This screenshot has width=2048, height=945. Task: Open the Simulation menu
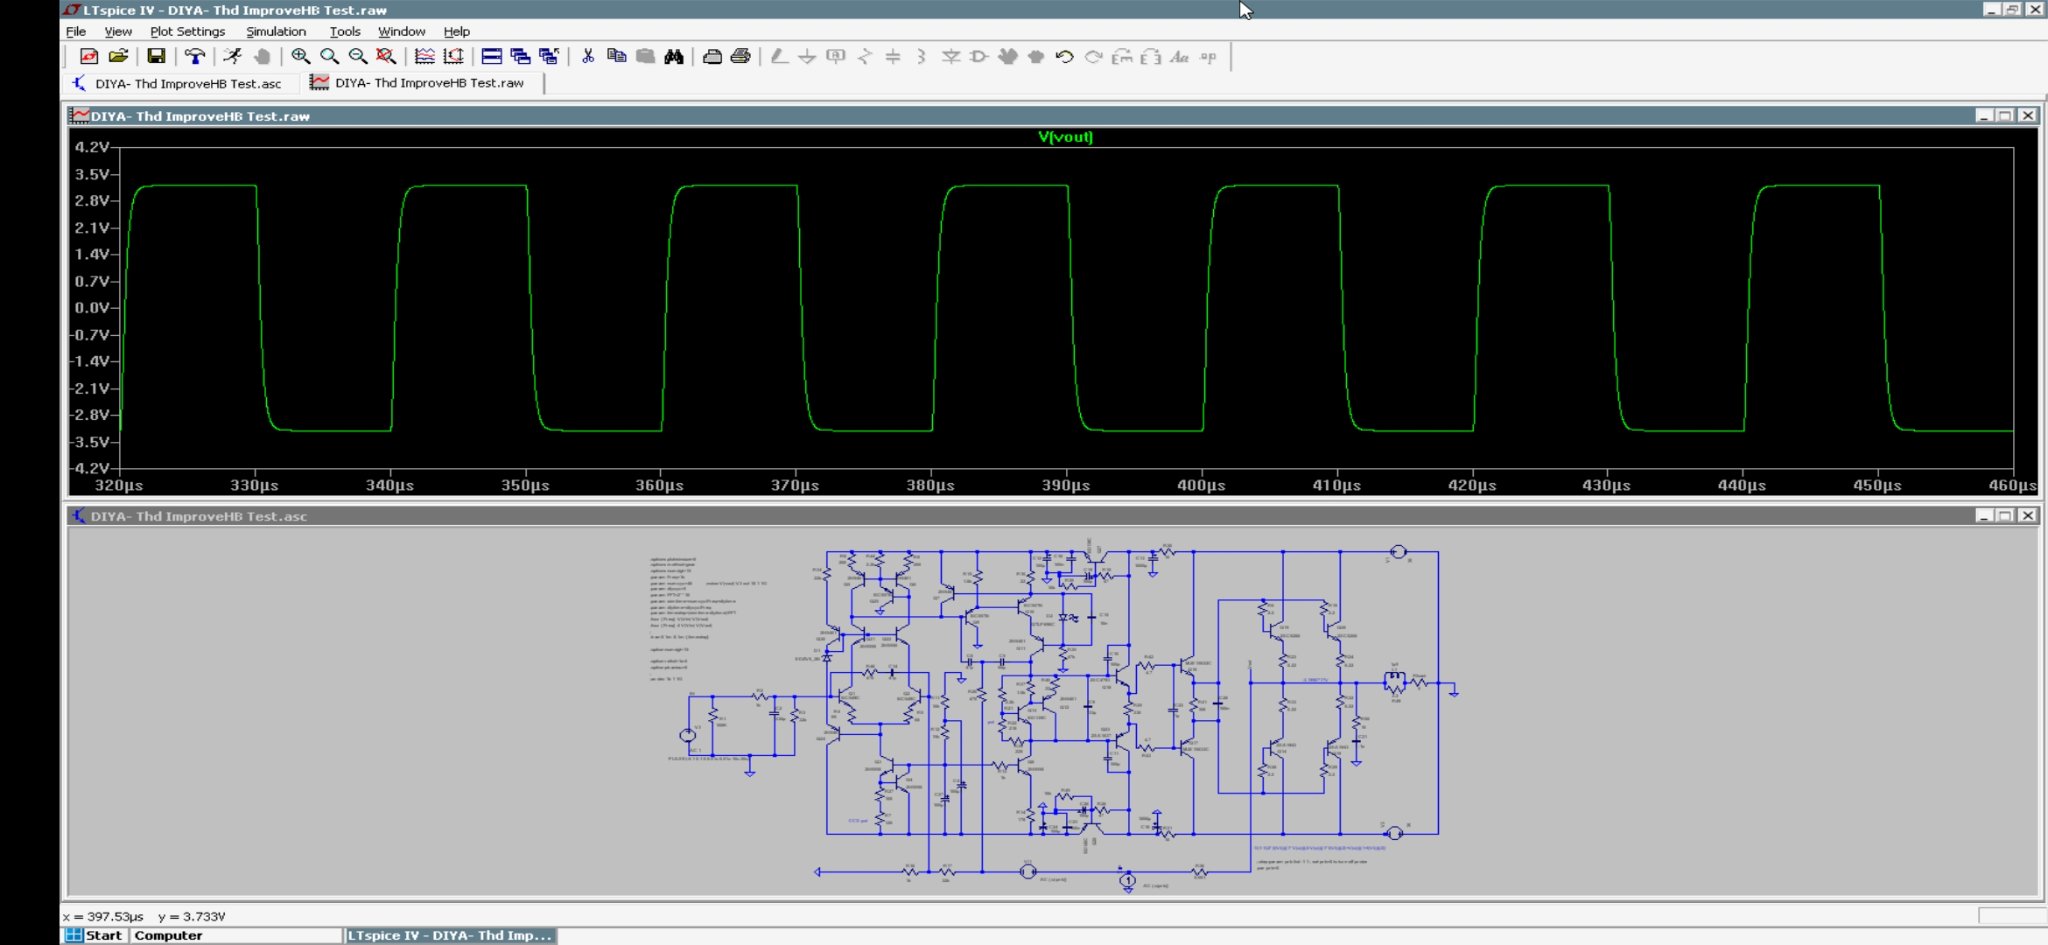pyautogui.click(x=276, y=31)
